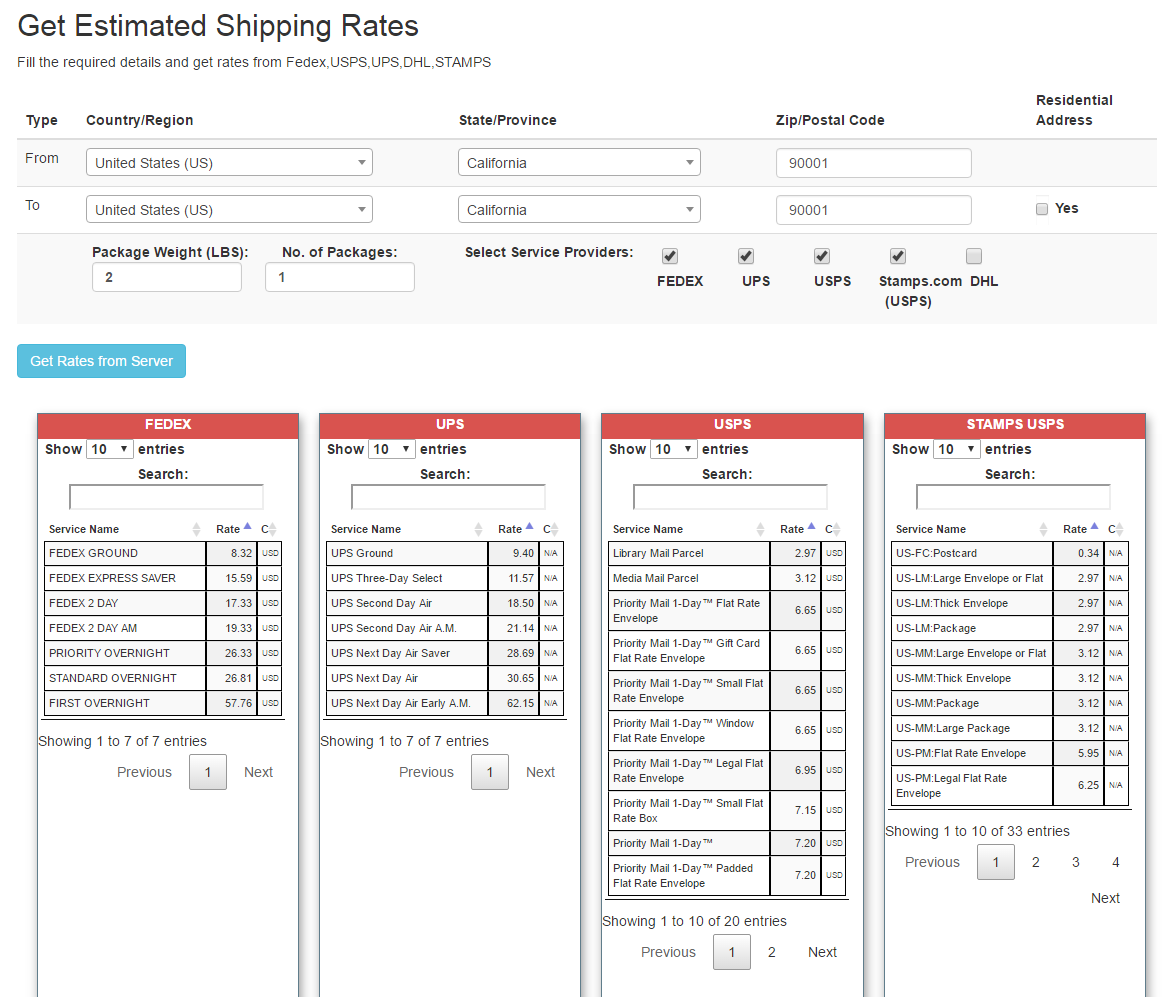The width and height of the screenshot is (1165, 997).
Task: Select the US-FC:Postcard row
Action: click(x=1010, y=553)
